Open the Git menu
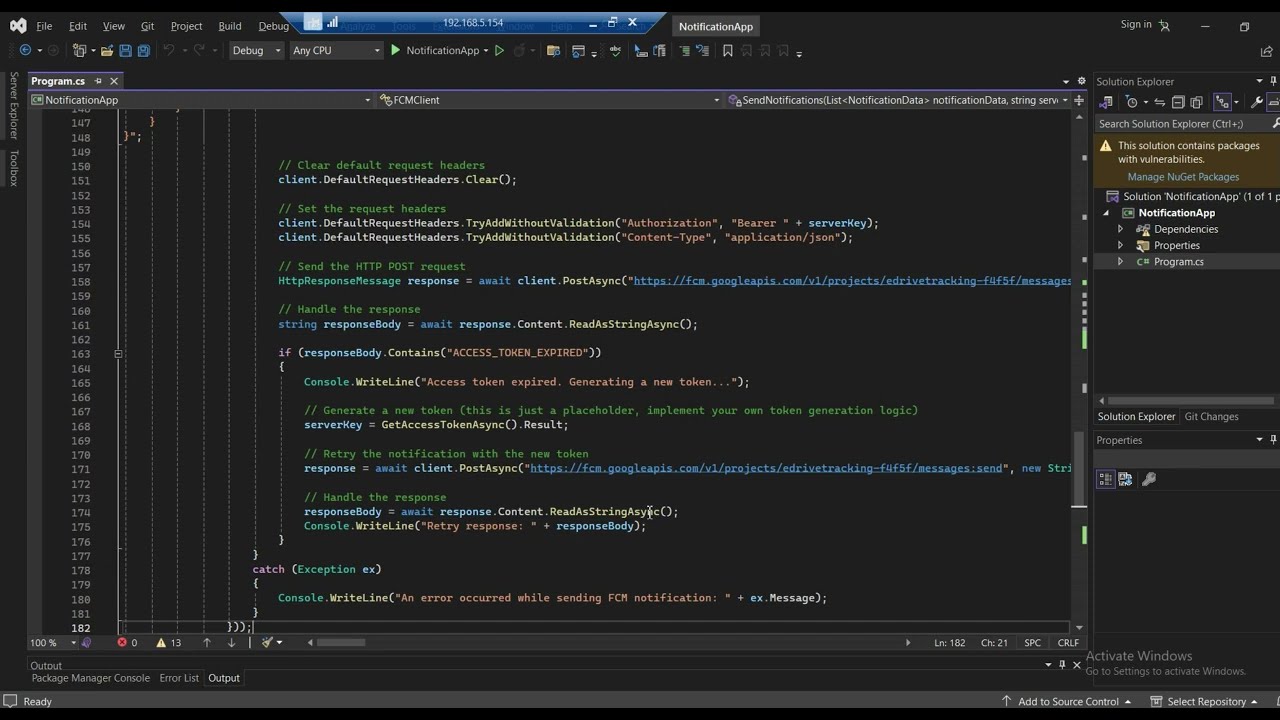Viewport: 1280px width, 720px height. tap(147, 26)
